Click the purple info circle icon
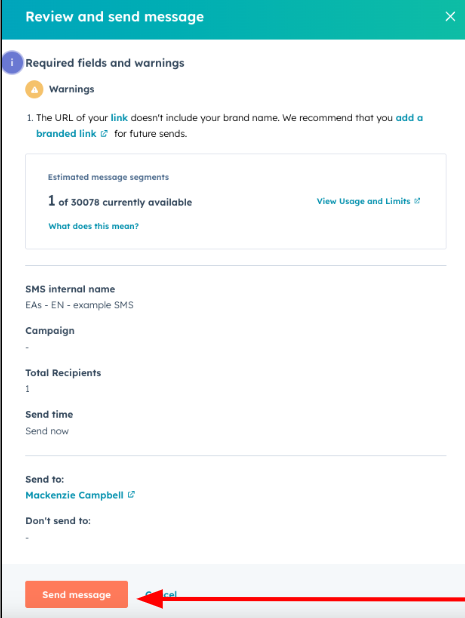Image resolution: width=465 pixels, height=618 pixels. click(x=12, y=62)
